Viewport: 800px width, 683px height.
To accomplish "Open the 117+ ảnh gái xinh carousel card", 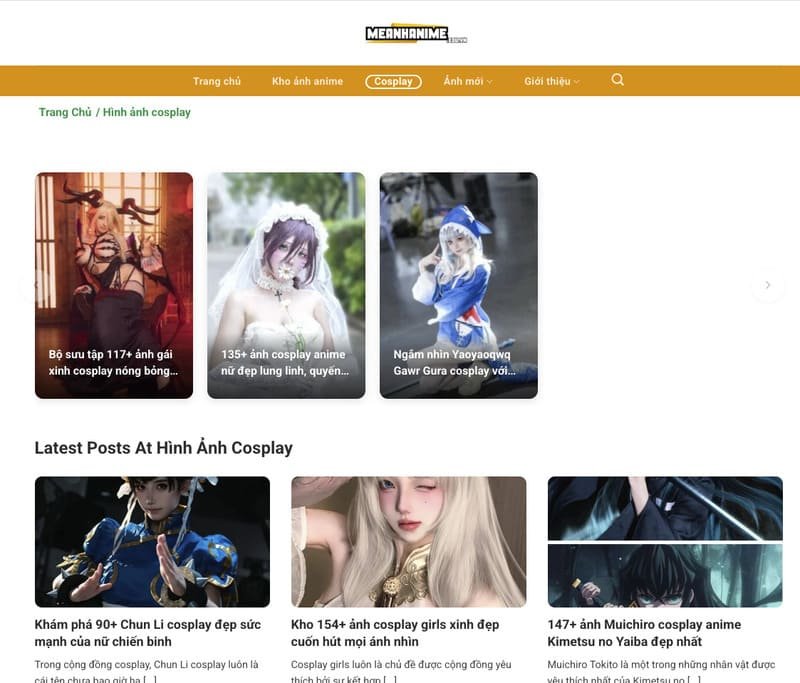I will click(114, 285).
